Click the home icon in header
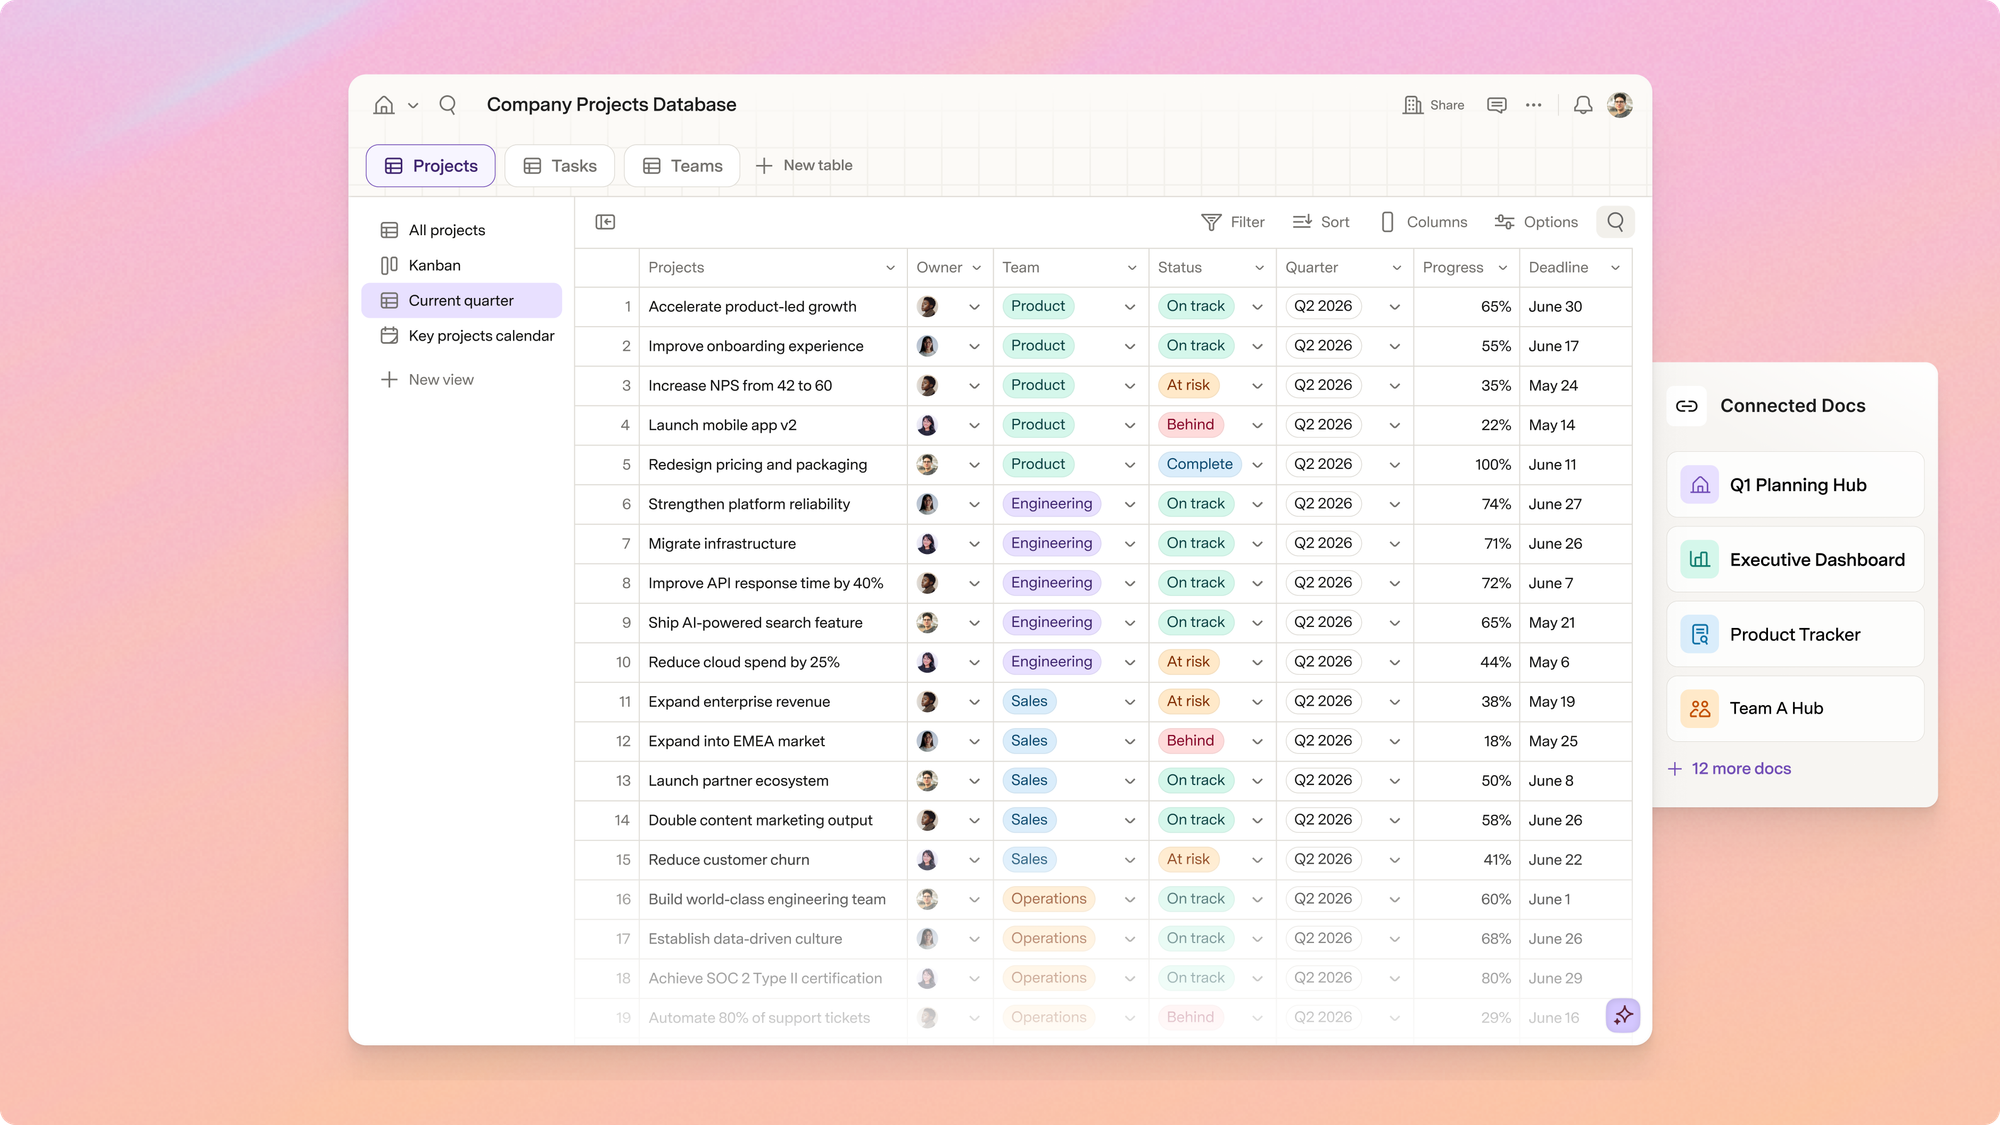The width and height of the screenshot is (2000, 1125). [x=384, y=105]
